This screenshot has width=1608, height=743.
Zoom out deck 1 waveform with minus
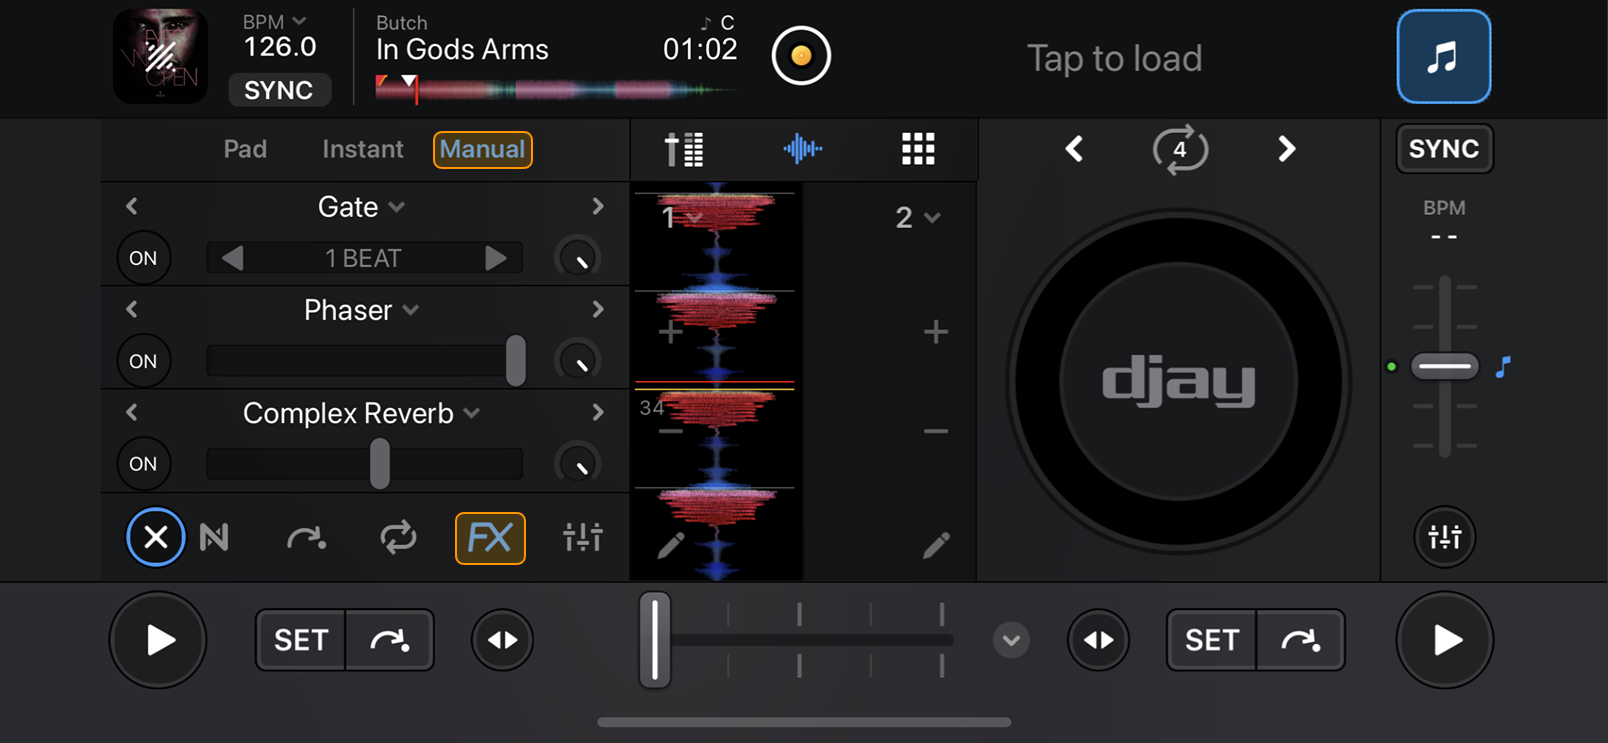(x=671, y=431)
